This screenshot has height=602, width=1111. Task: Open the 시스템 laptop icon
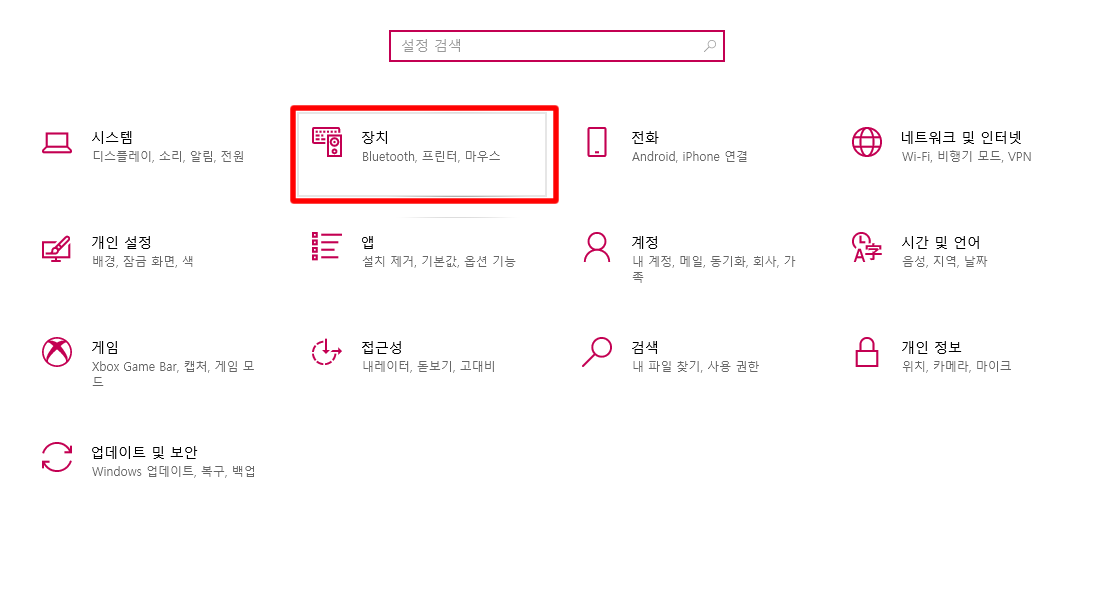click(57, 142)
